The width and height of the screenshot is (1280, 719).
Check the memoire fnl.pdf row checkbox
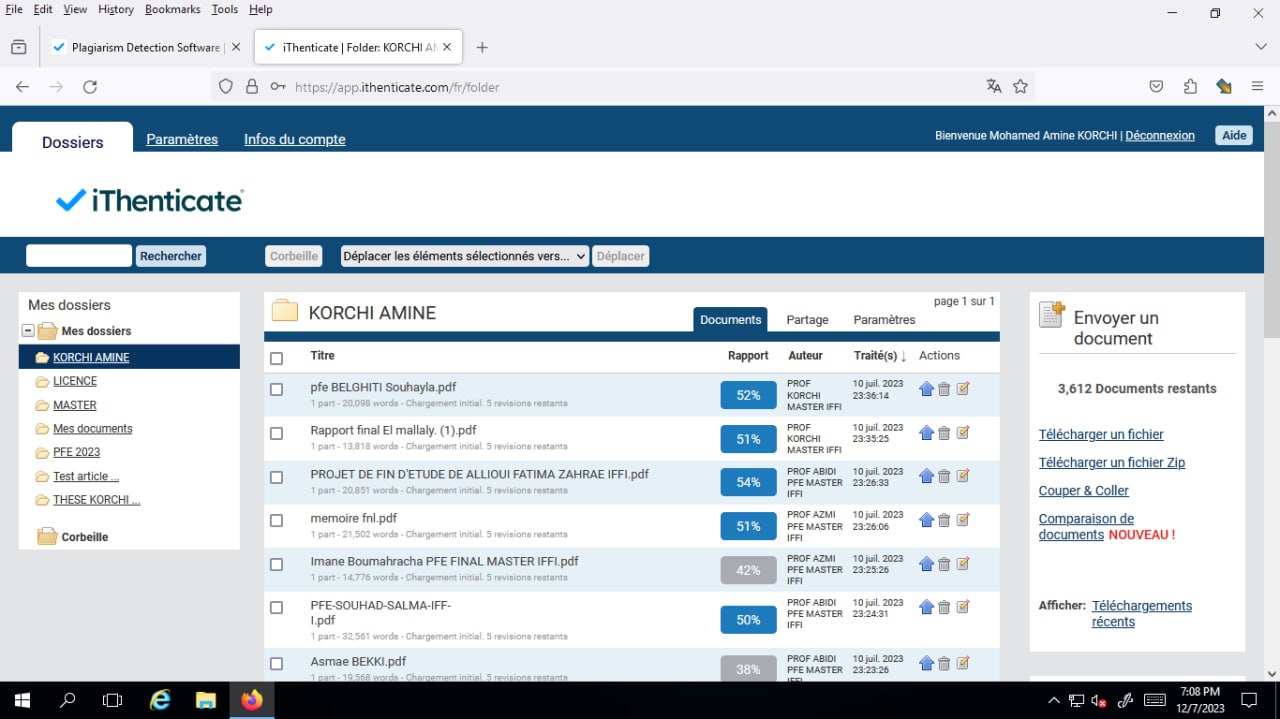click(277, 521)
